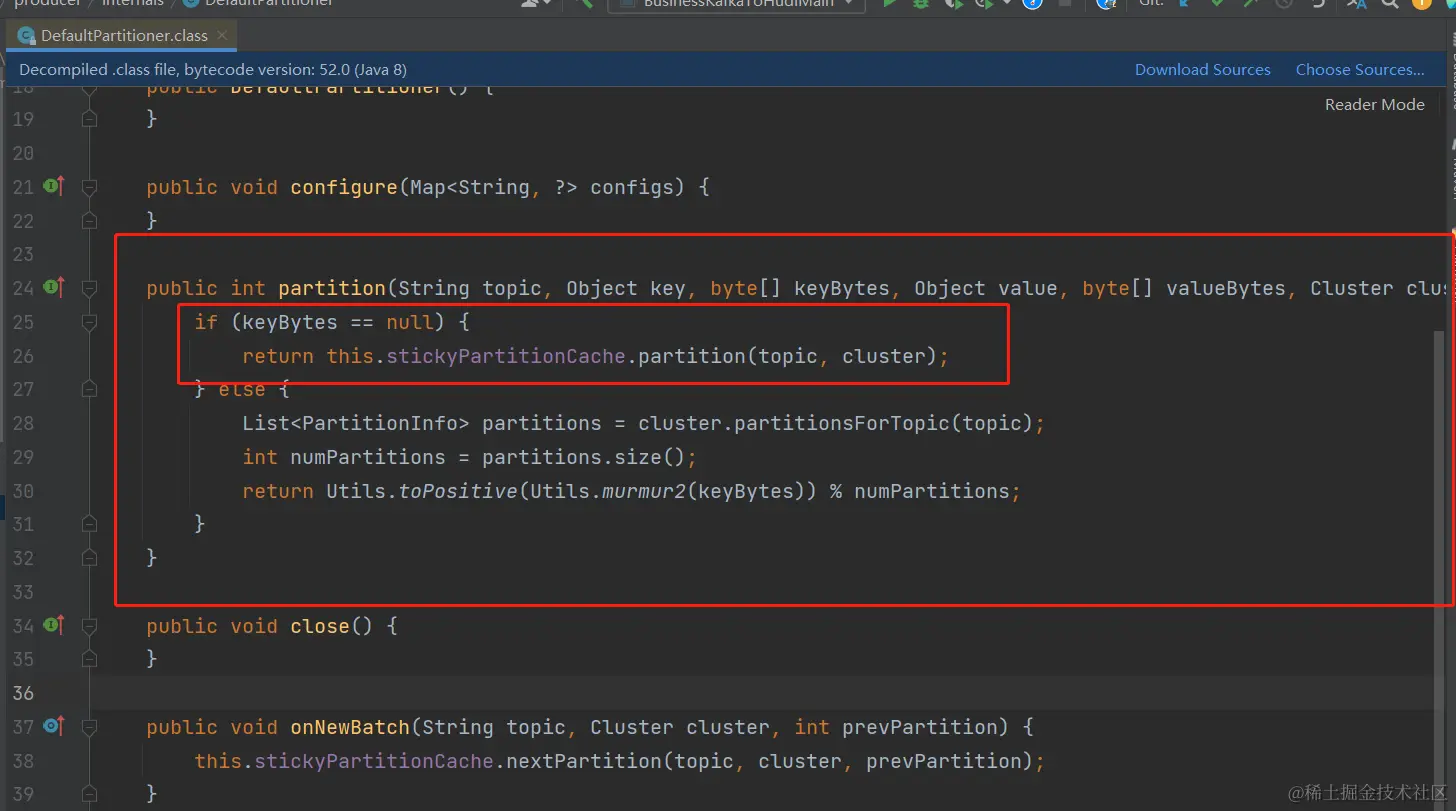
Task: Click 'PartitionInfo' type on line 28
Action: [379, 423]
